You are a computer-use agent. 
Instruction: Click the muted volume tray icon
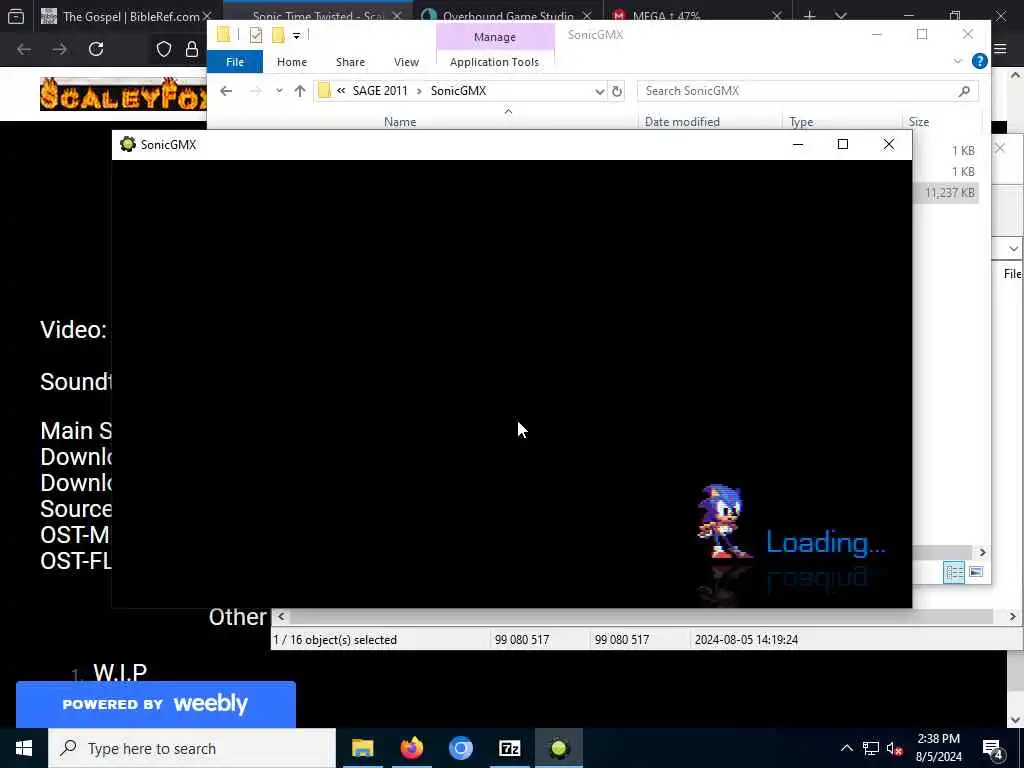click(895, 748)
